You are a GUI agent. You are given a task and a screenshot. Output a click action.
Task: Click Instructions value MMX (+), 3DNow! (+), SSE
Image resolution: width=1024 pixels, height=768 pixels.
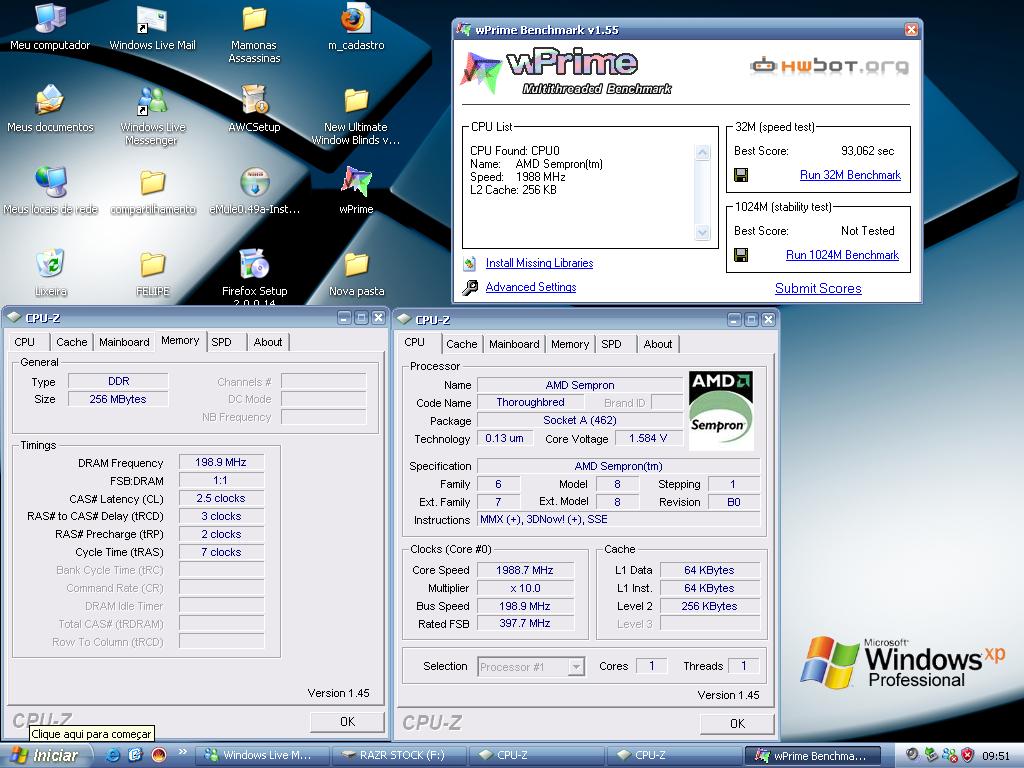pyautogui.click(x=618, y=520)
